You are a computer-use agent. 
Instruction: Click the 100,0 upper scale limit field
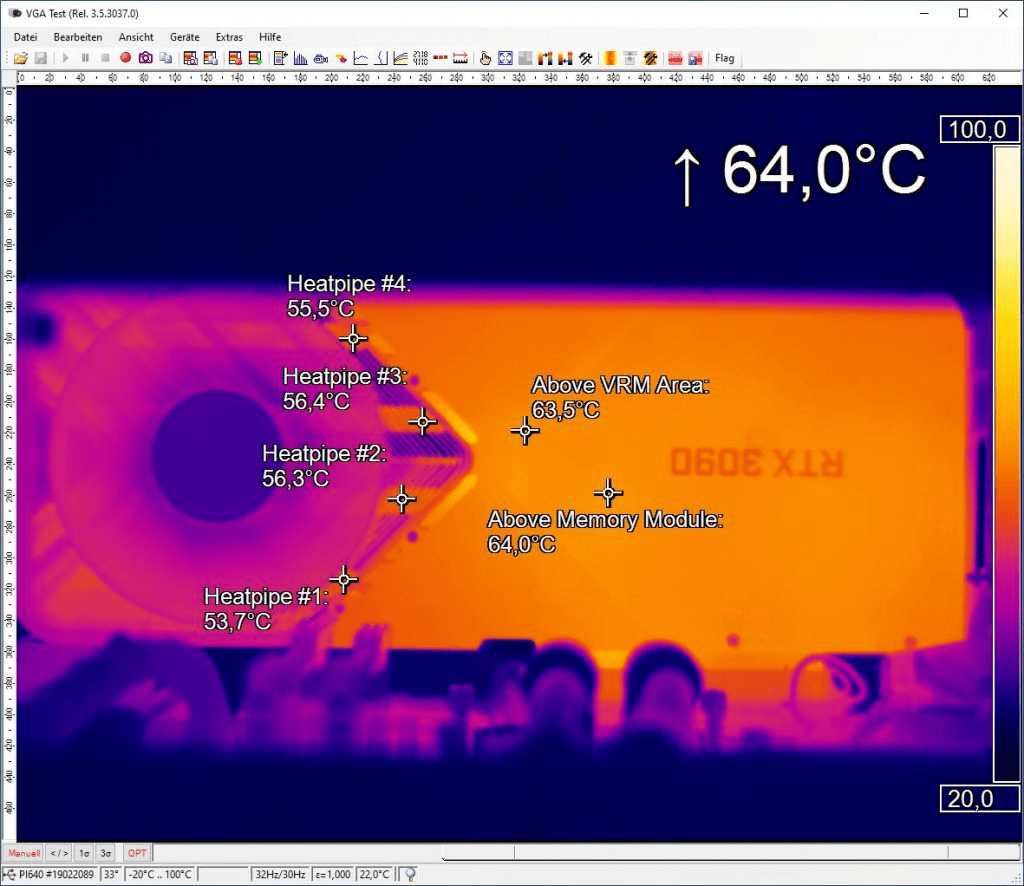979,129
